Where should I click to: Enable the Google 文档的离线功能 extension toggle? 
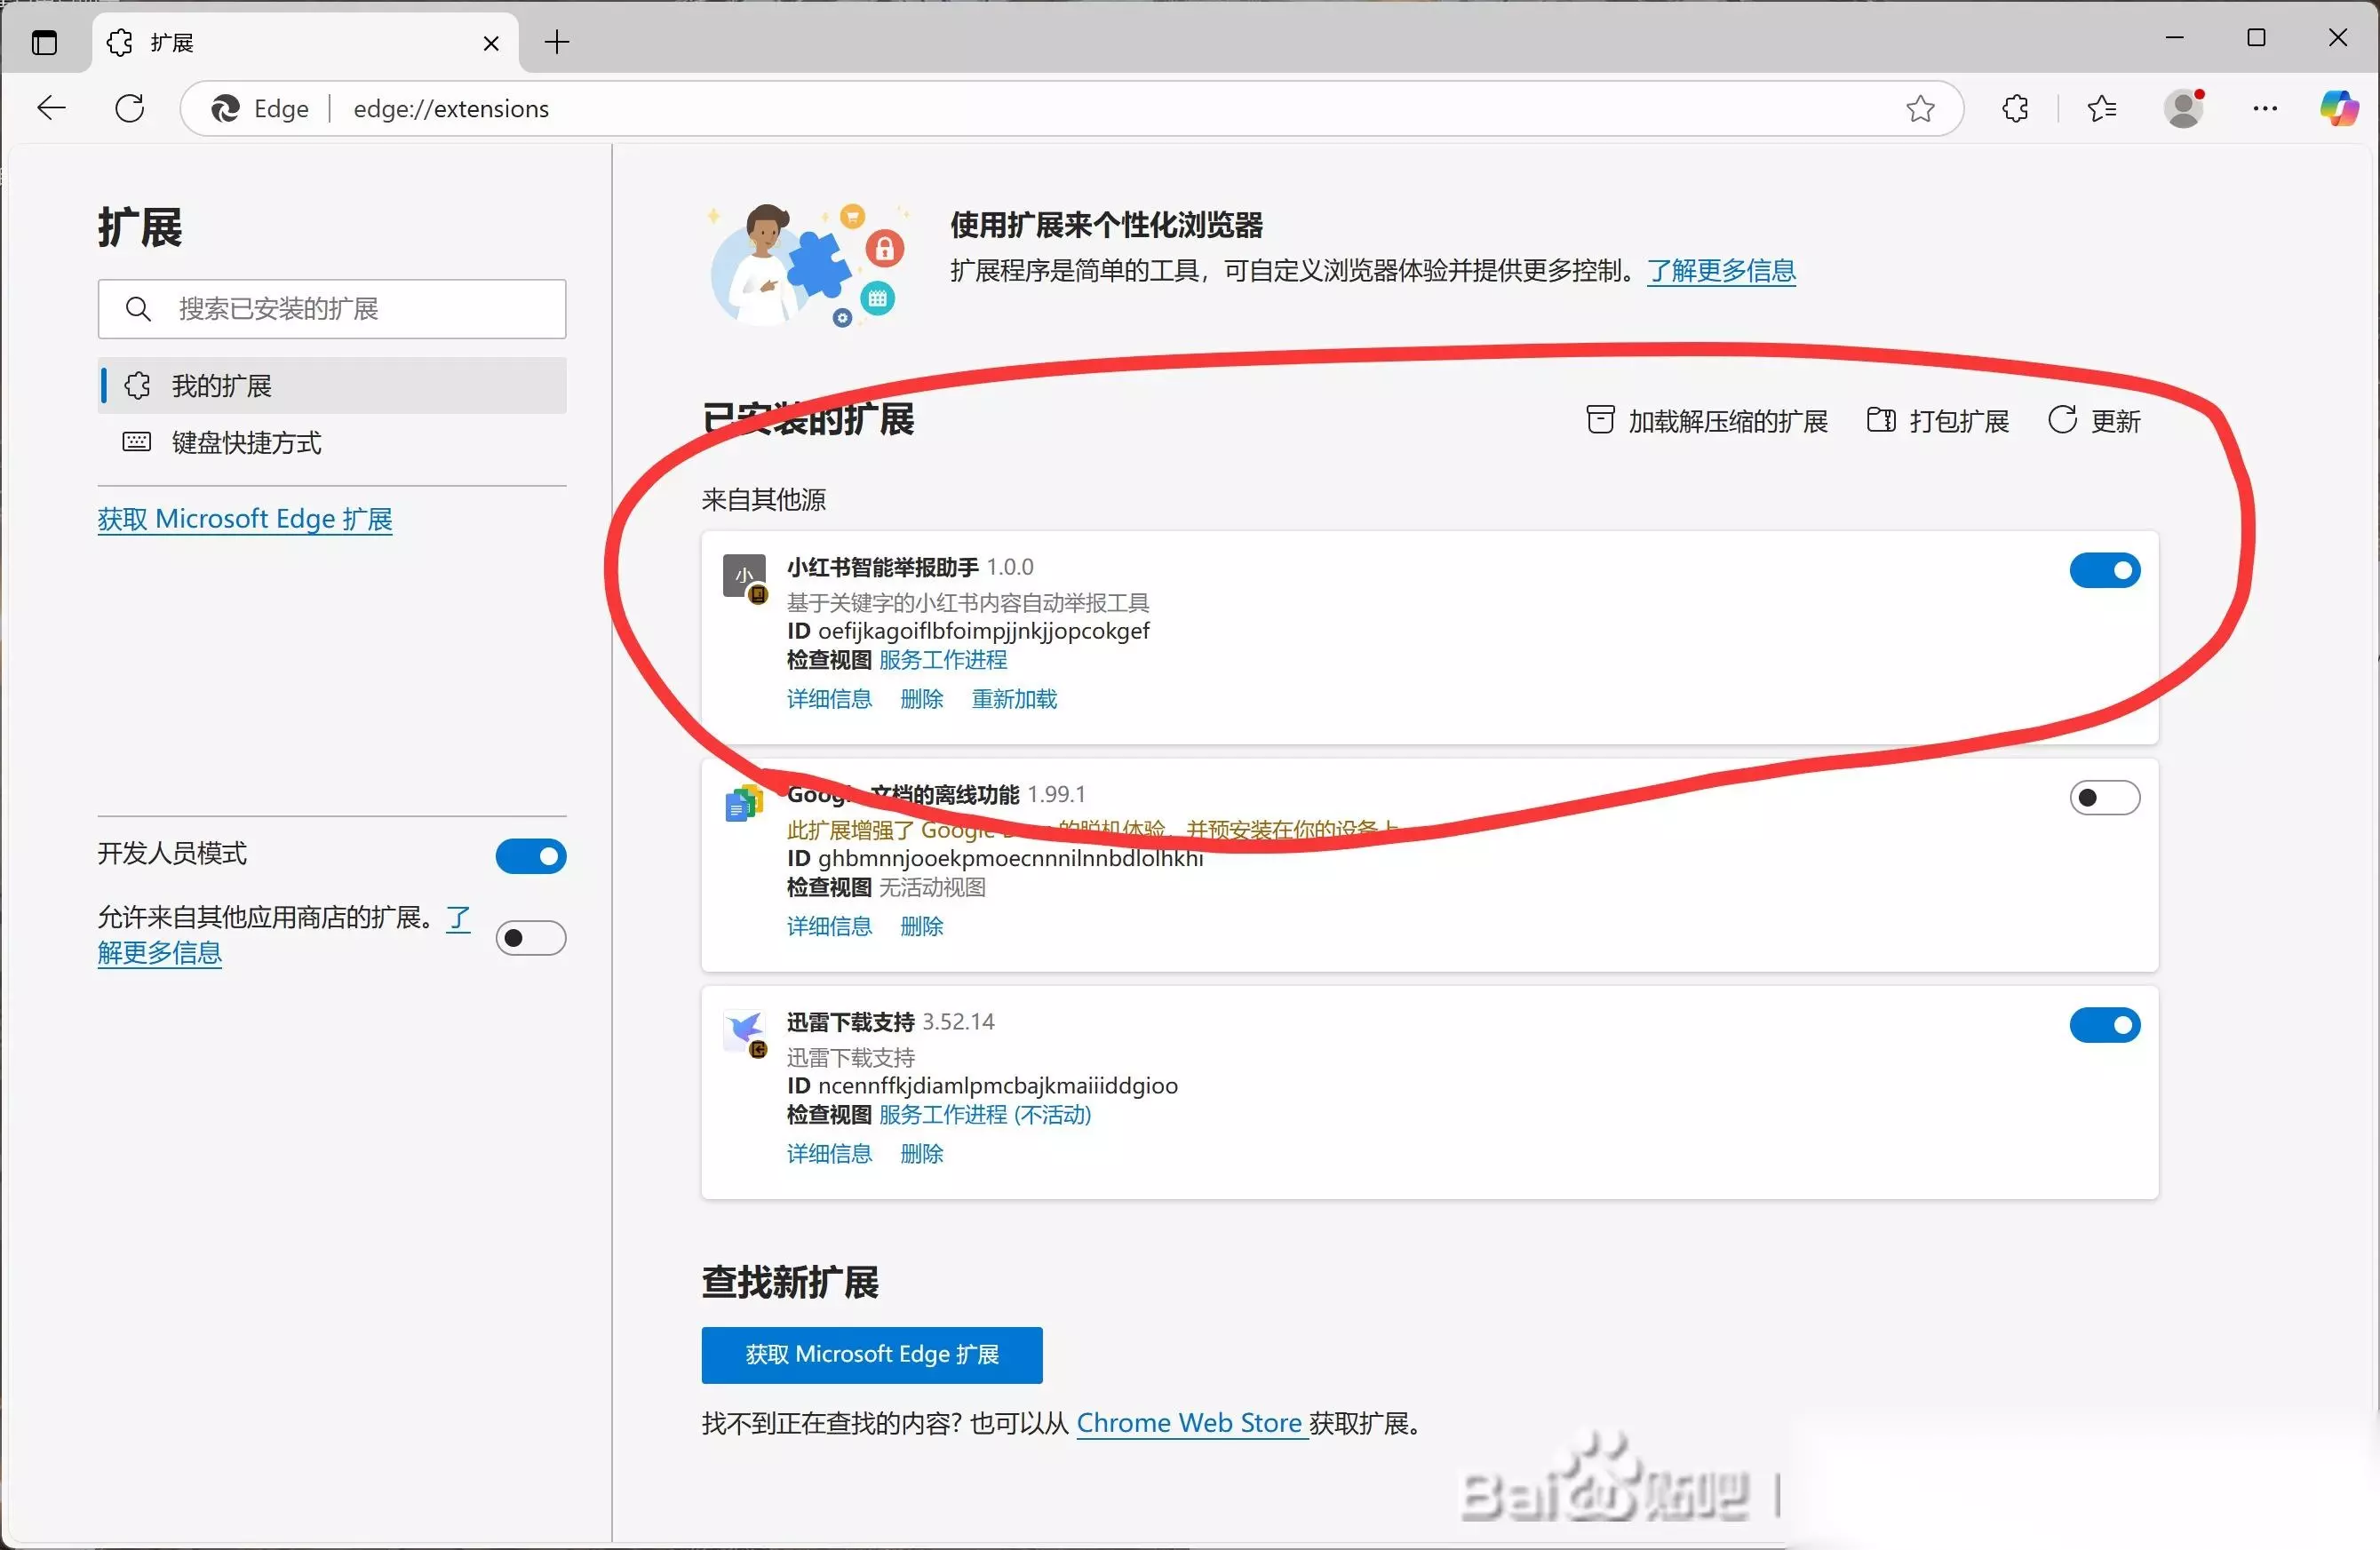tap(2104, 797)
